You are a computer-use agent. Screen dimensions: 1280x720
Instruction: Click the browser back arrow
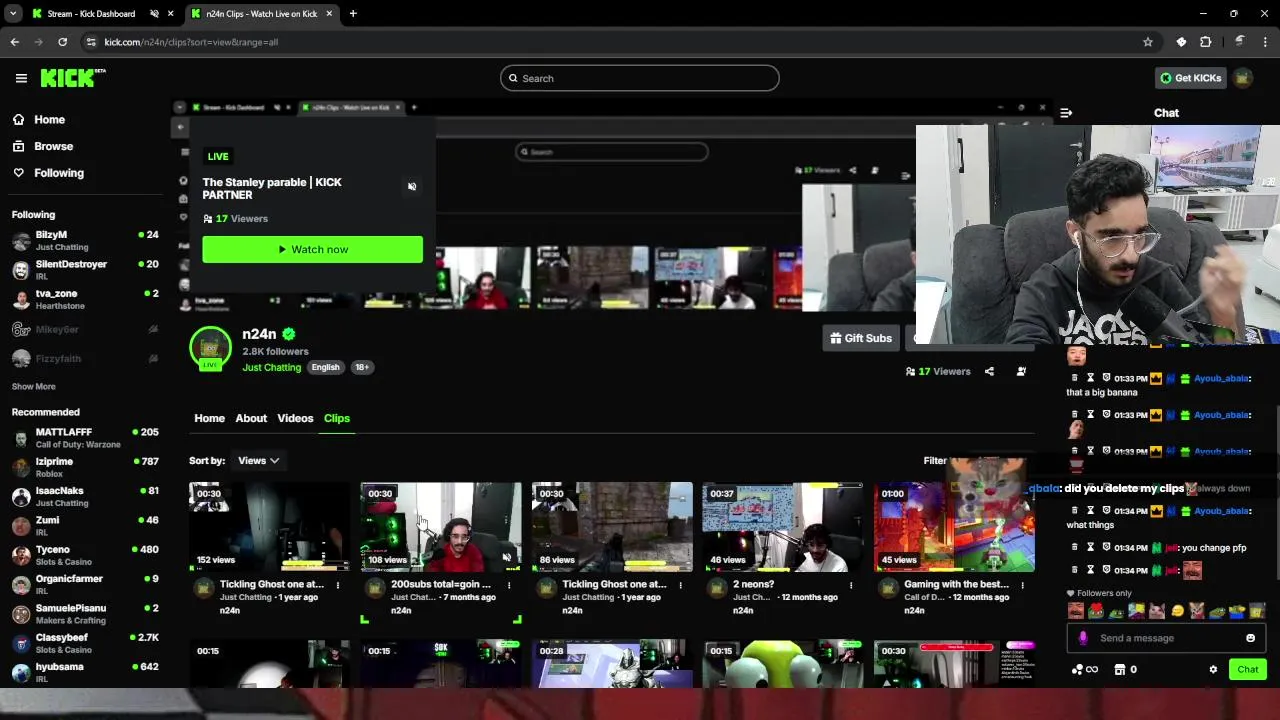15,42
